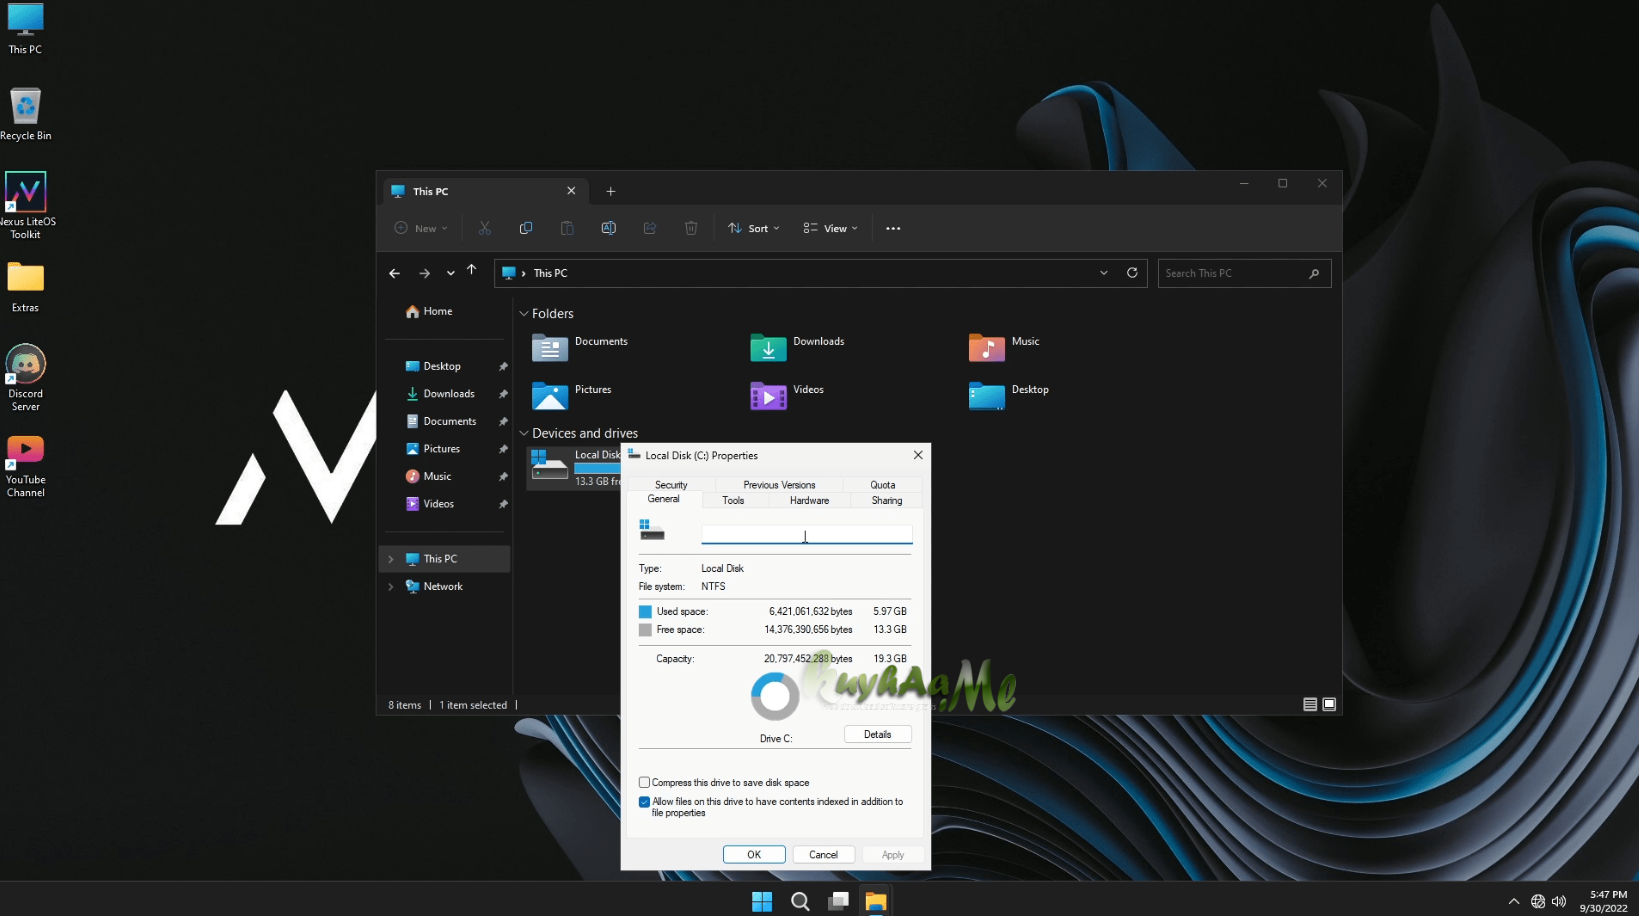Close the Local Disk Properties dialog
Image resolution: width=1639 pixels, height=916 pixels.
[x=918, y=455]
